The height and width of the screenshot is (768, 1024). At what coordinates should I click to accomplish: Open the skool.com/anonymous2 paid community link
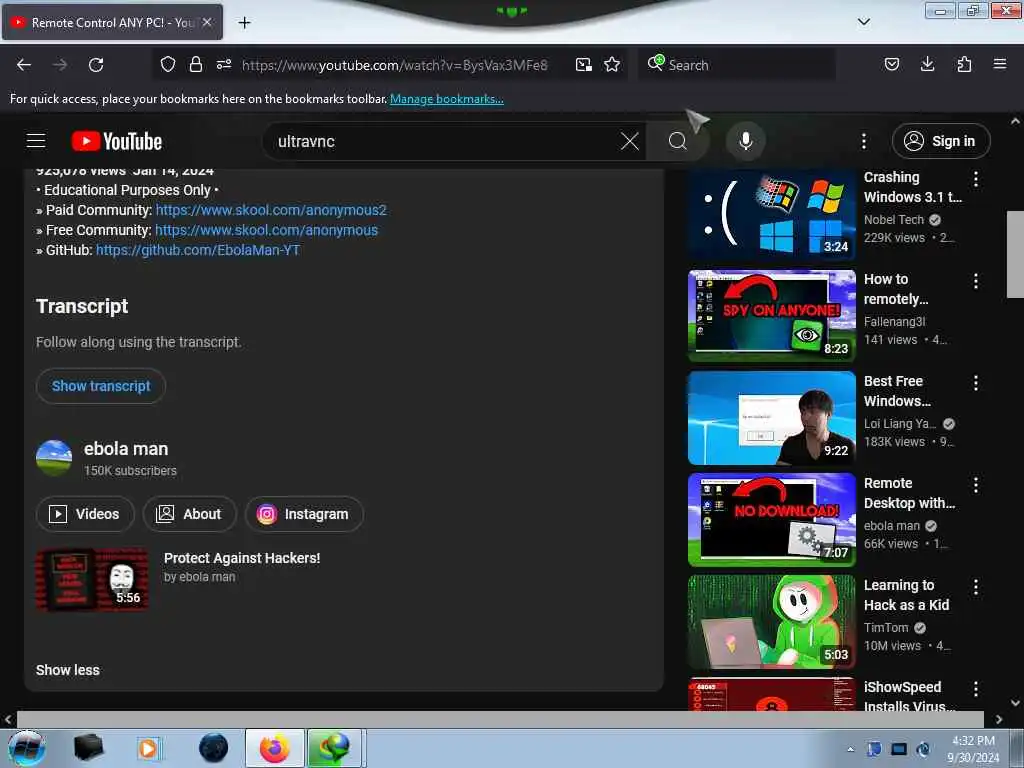coord(271,210)
